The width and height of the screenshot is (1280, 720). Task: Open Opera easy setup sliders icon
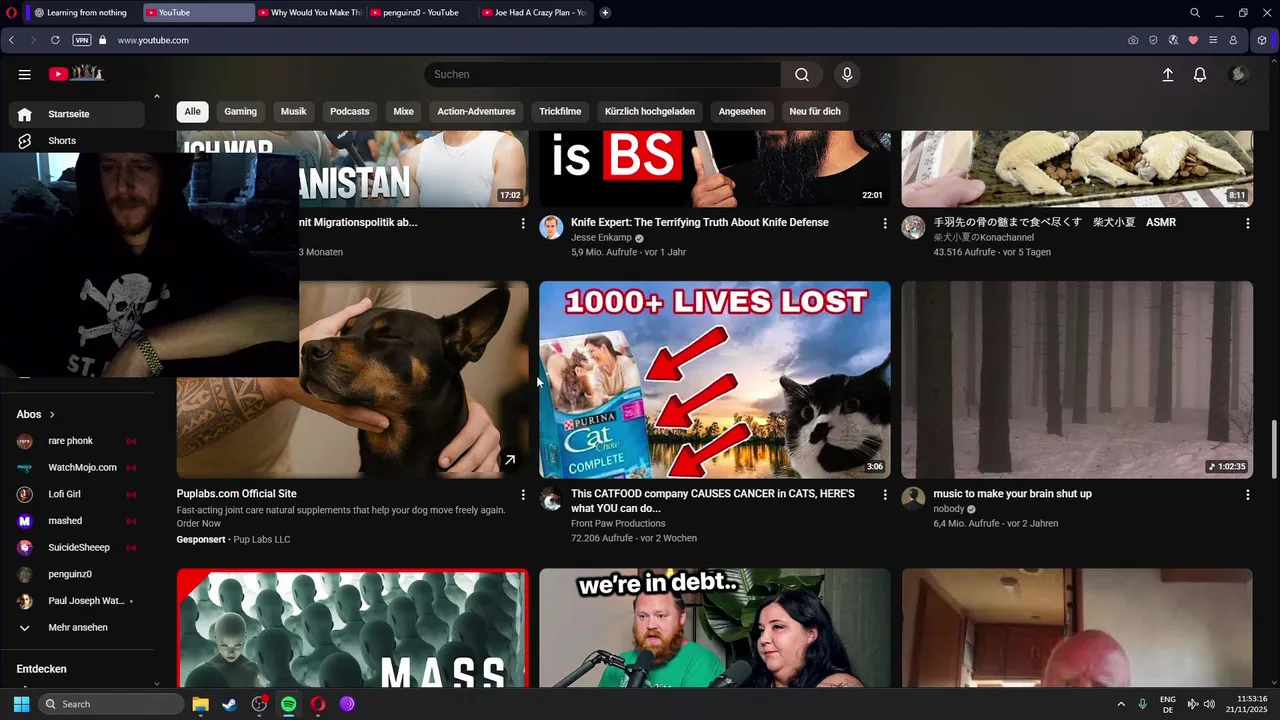tap(1213, 40)
